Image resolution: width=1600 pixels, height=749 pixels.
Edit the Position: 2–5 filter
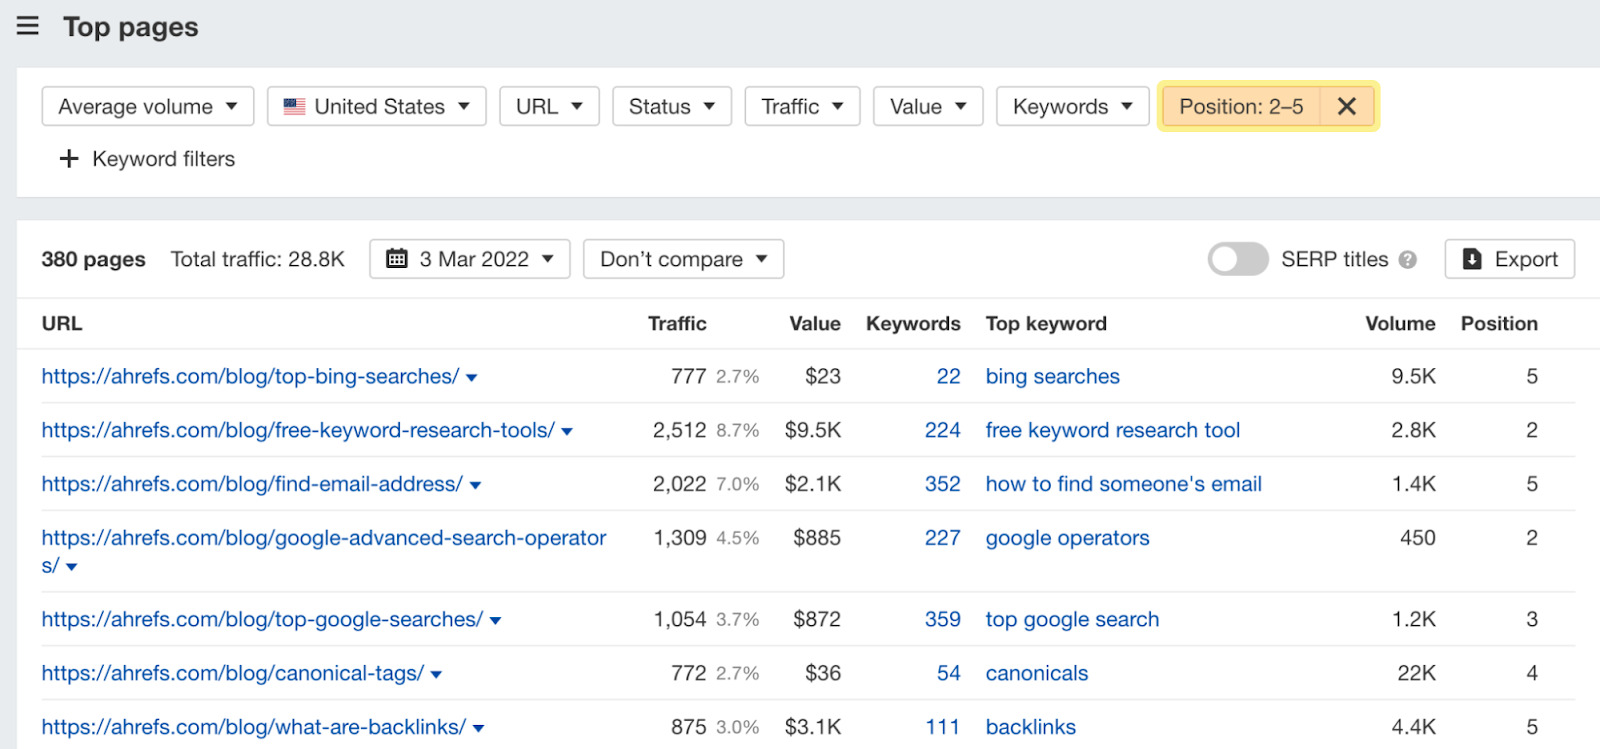click(x=1241, y=106)
